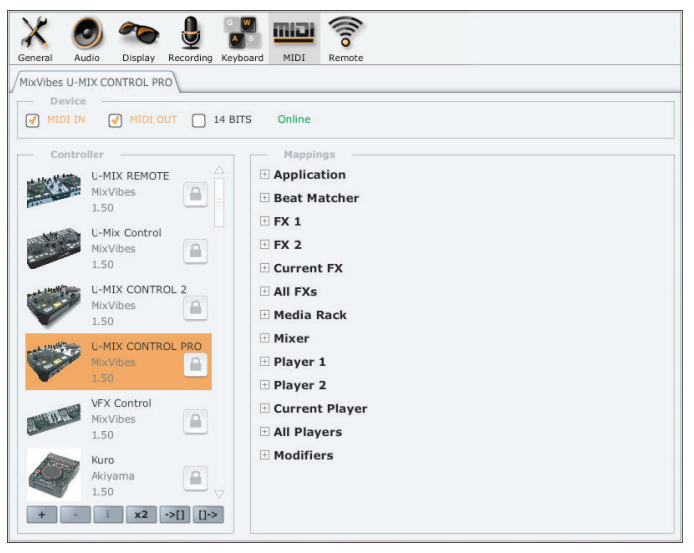Expand the All FXs mappings group

pos(264,291)
